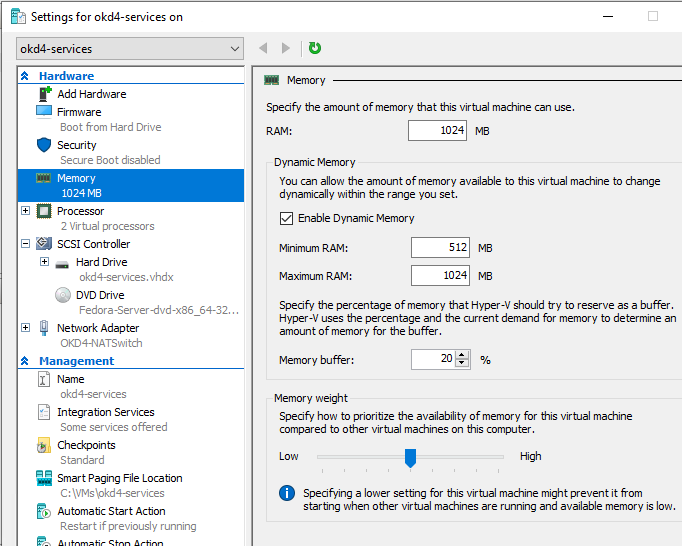This screenshot has width=682, height=546.
Task: Click the Add Hardware icon
Action: [45, 94]
